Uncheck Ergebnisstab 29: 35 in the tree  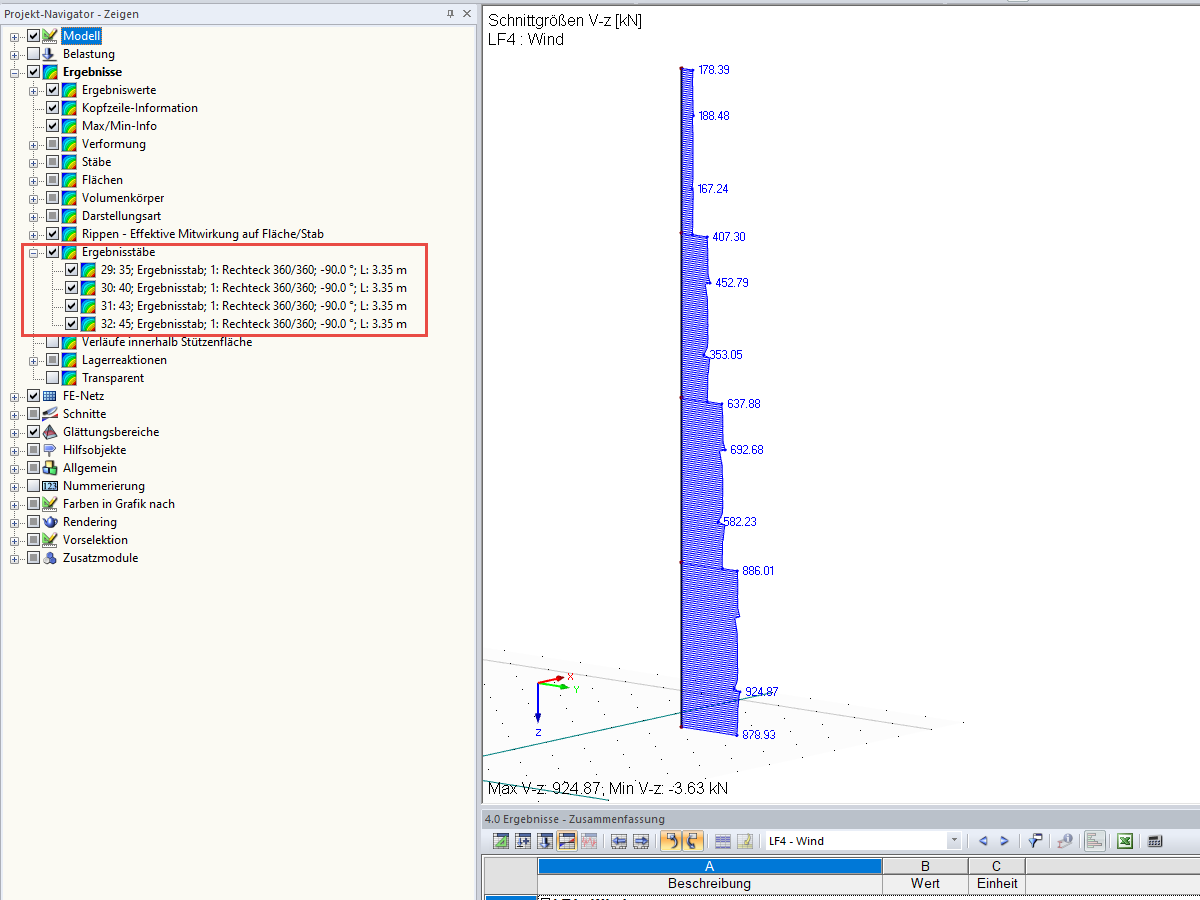click(x=69, y=269)
